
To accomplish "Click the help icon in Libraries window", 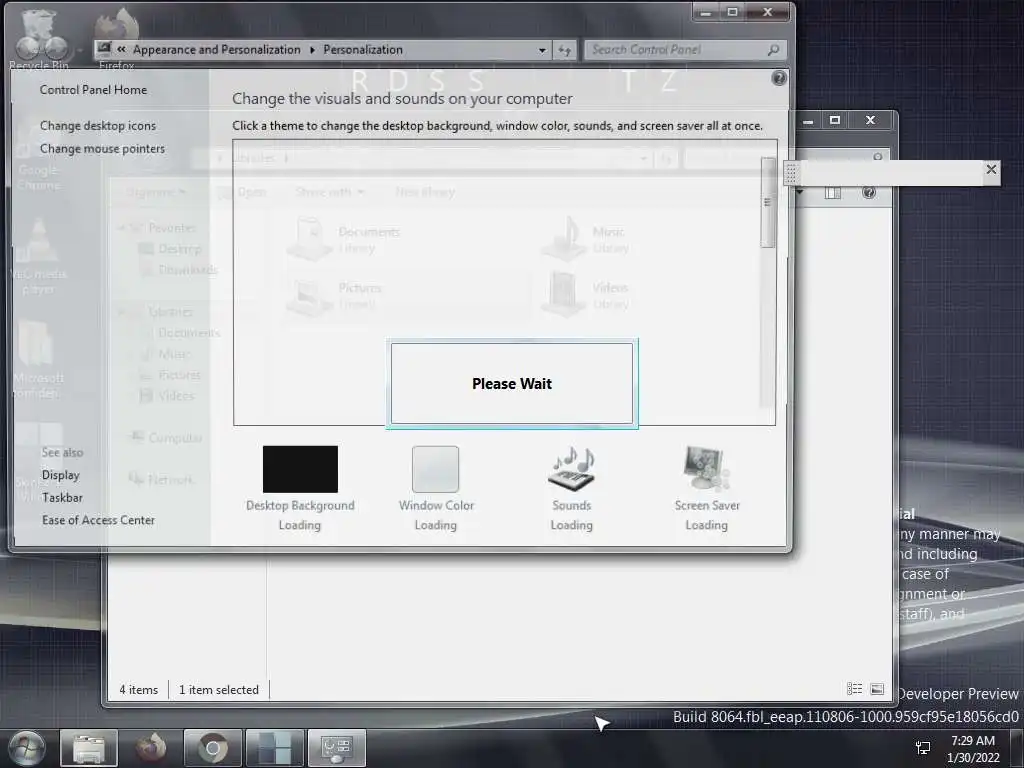I will click(869, 192).
